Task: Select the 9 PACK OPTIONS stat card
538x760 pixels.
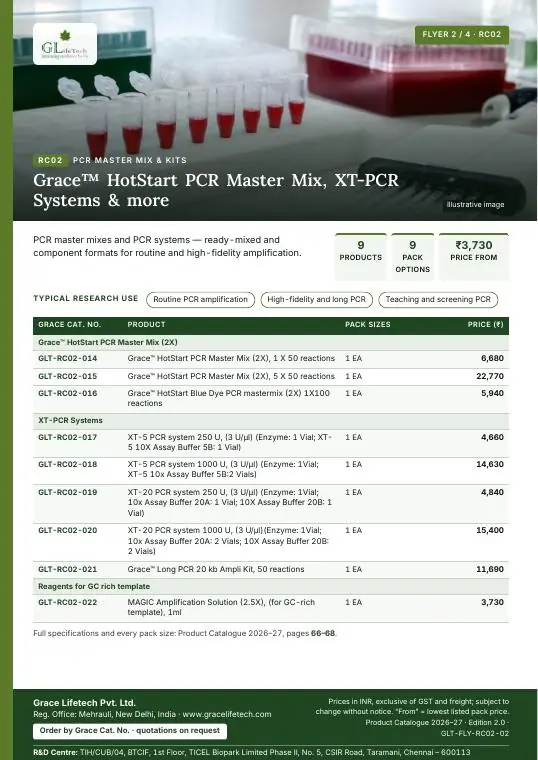Action: (412, 256)
